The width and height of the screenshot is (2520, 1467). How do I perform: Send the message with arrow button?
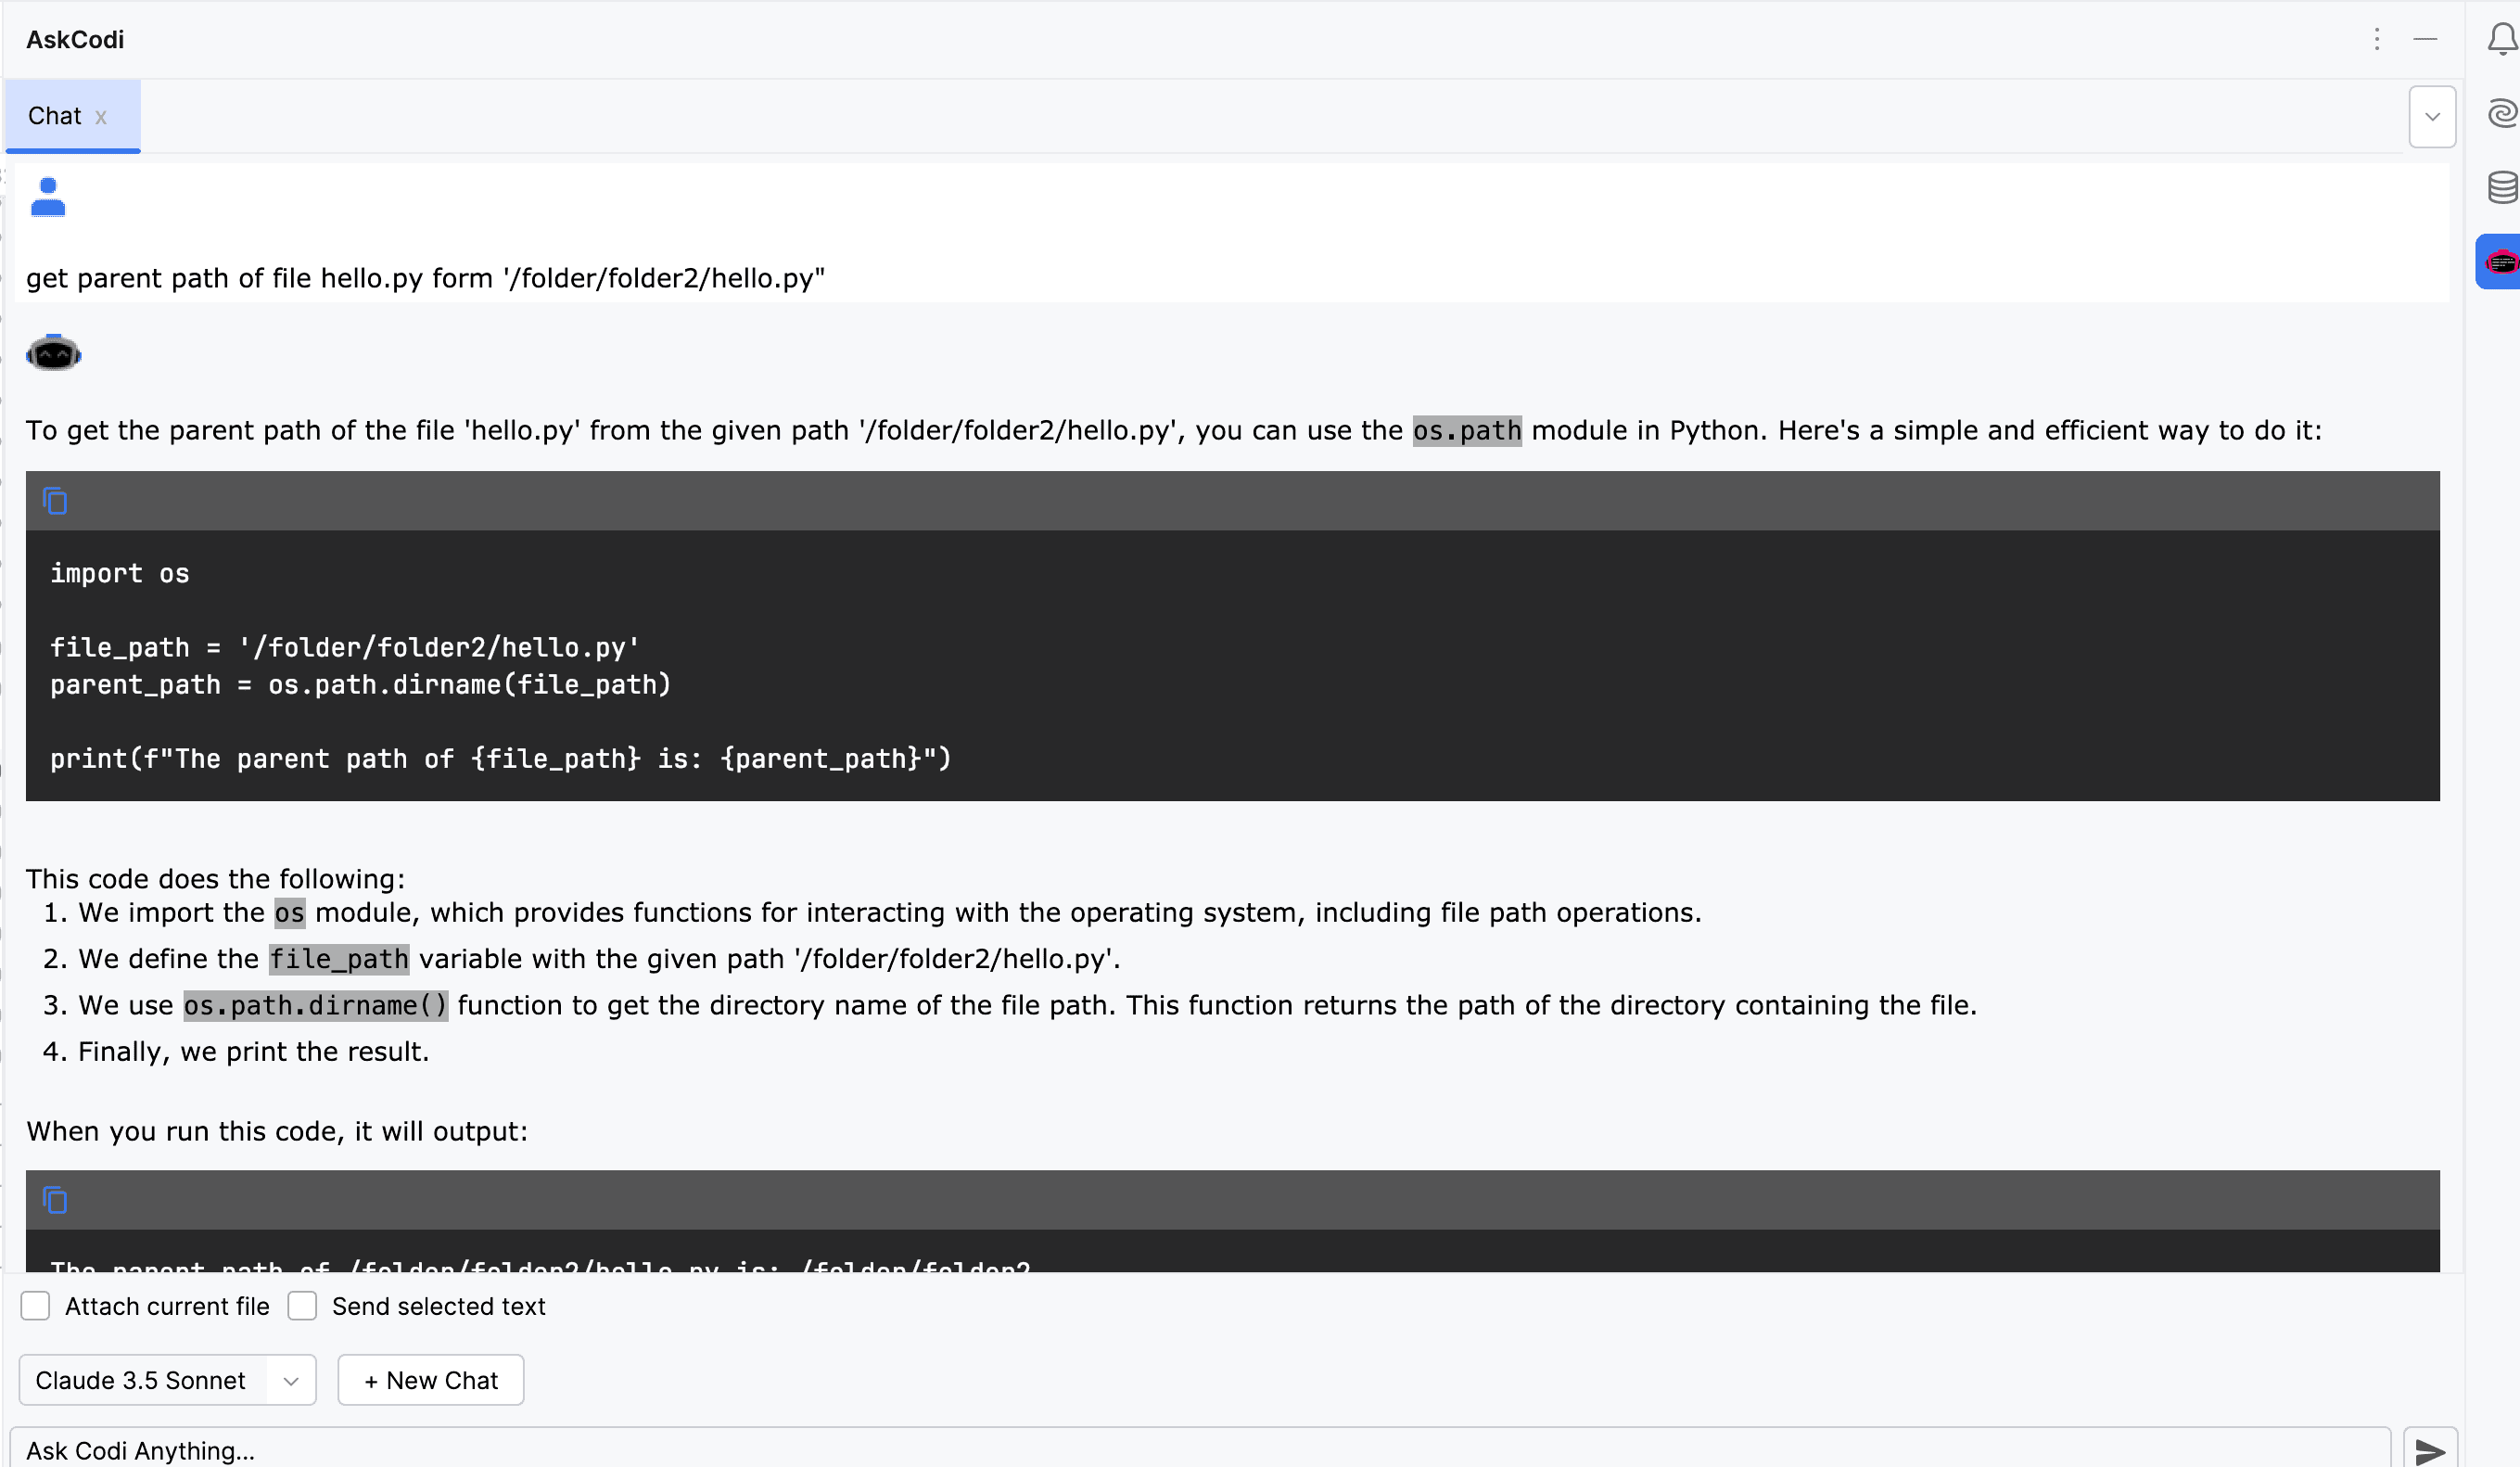2430,1450
